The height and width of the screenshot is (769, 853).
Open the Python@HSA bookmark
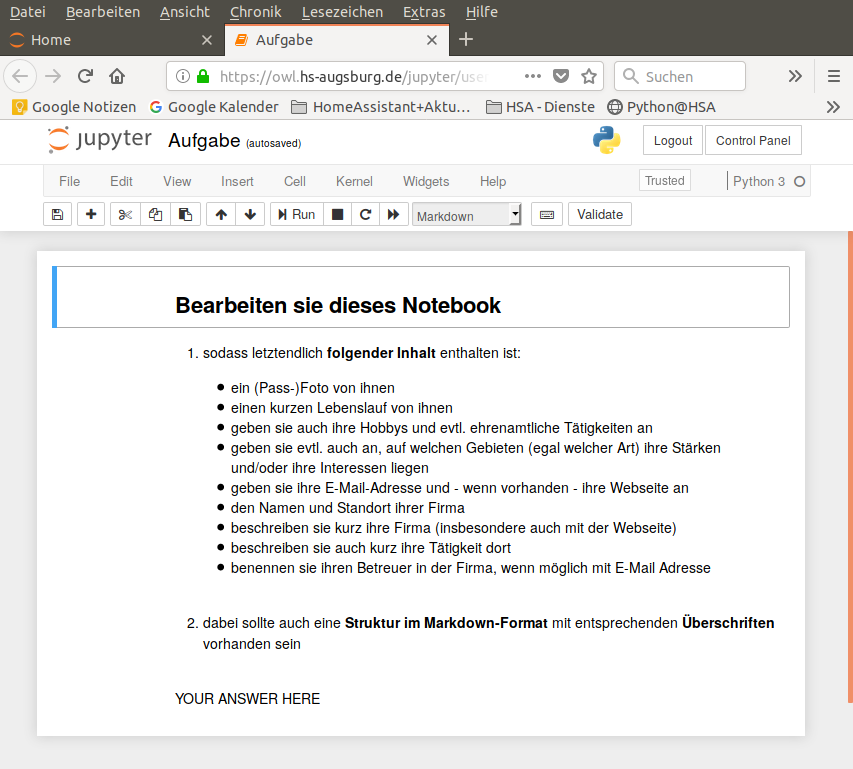662,107
